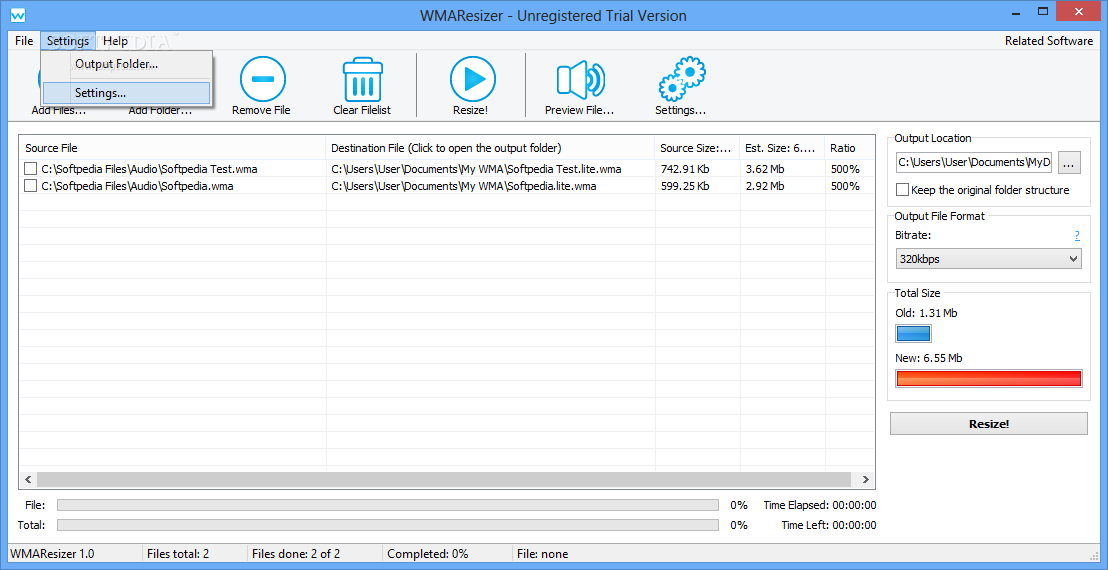Click the Source Size column header

tap(697, 148)
